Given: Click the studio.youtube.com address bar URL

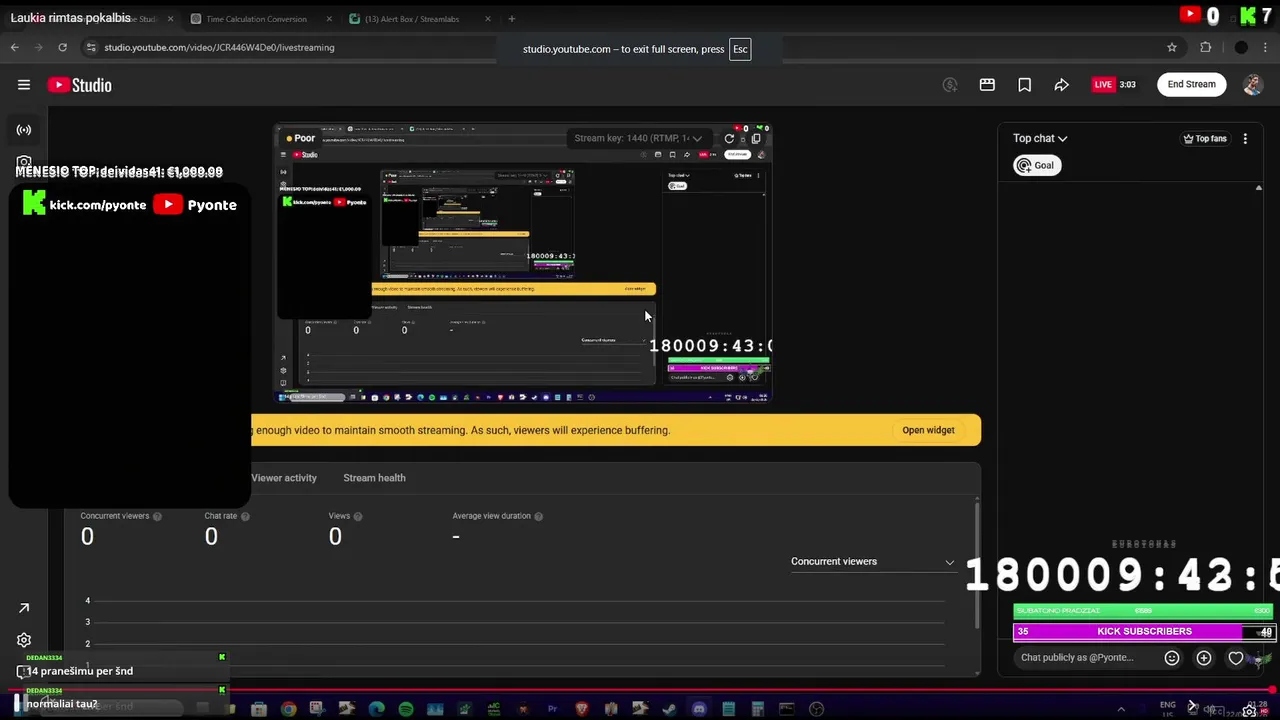Looking at the screenshot, I should [219, 47].
